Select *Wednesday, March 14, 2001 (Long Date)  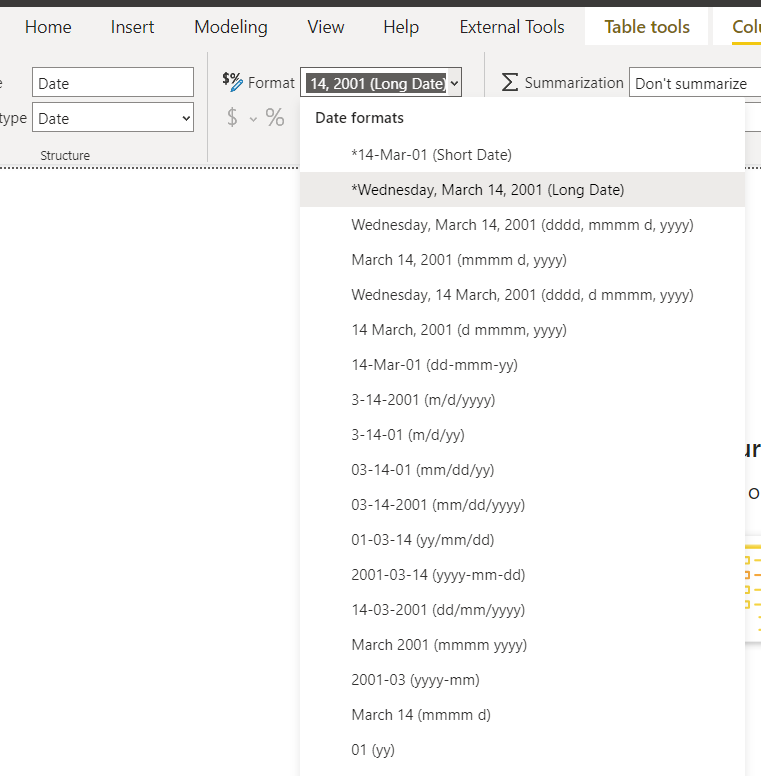point(523,190)
